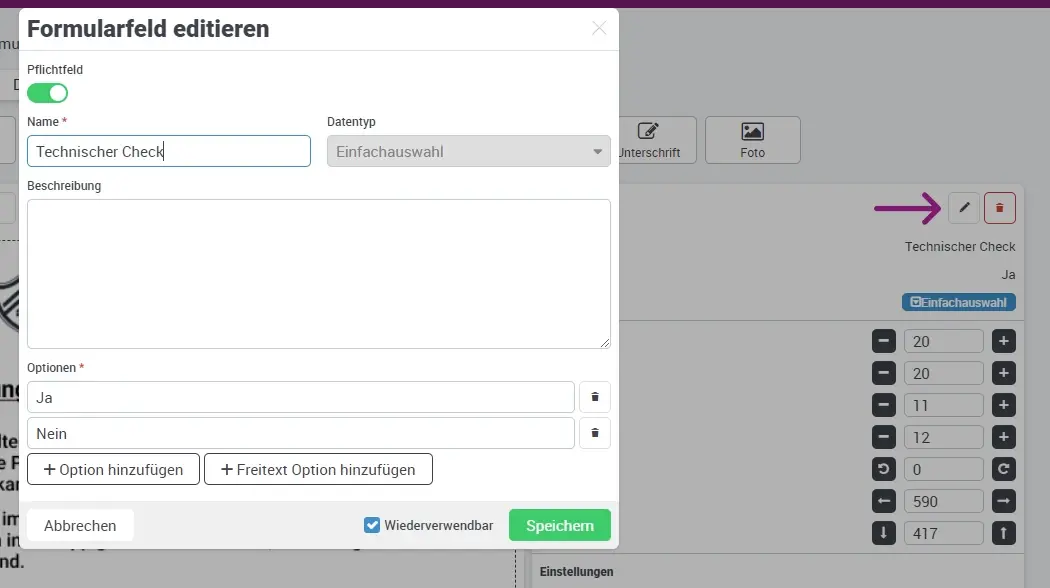1050x588 pixels.
Task: Click the blue Einfachauswahl badge
Action: tap(959, 302)
